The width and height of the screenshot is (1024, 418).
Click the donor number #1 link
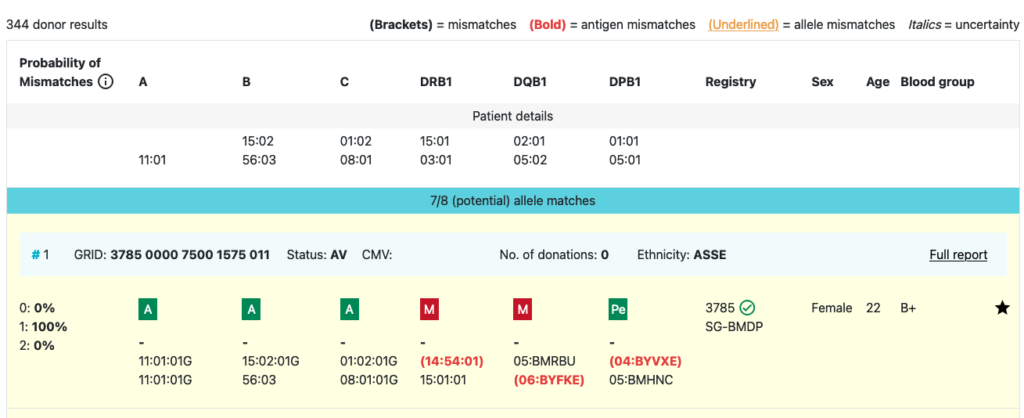(x=41, y=255)
